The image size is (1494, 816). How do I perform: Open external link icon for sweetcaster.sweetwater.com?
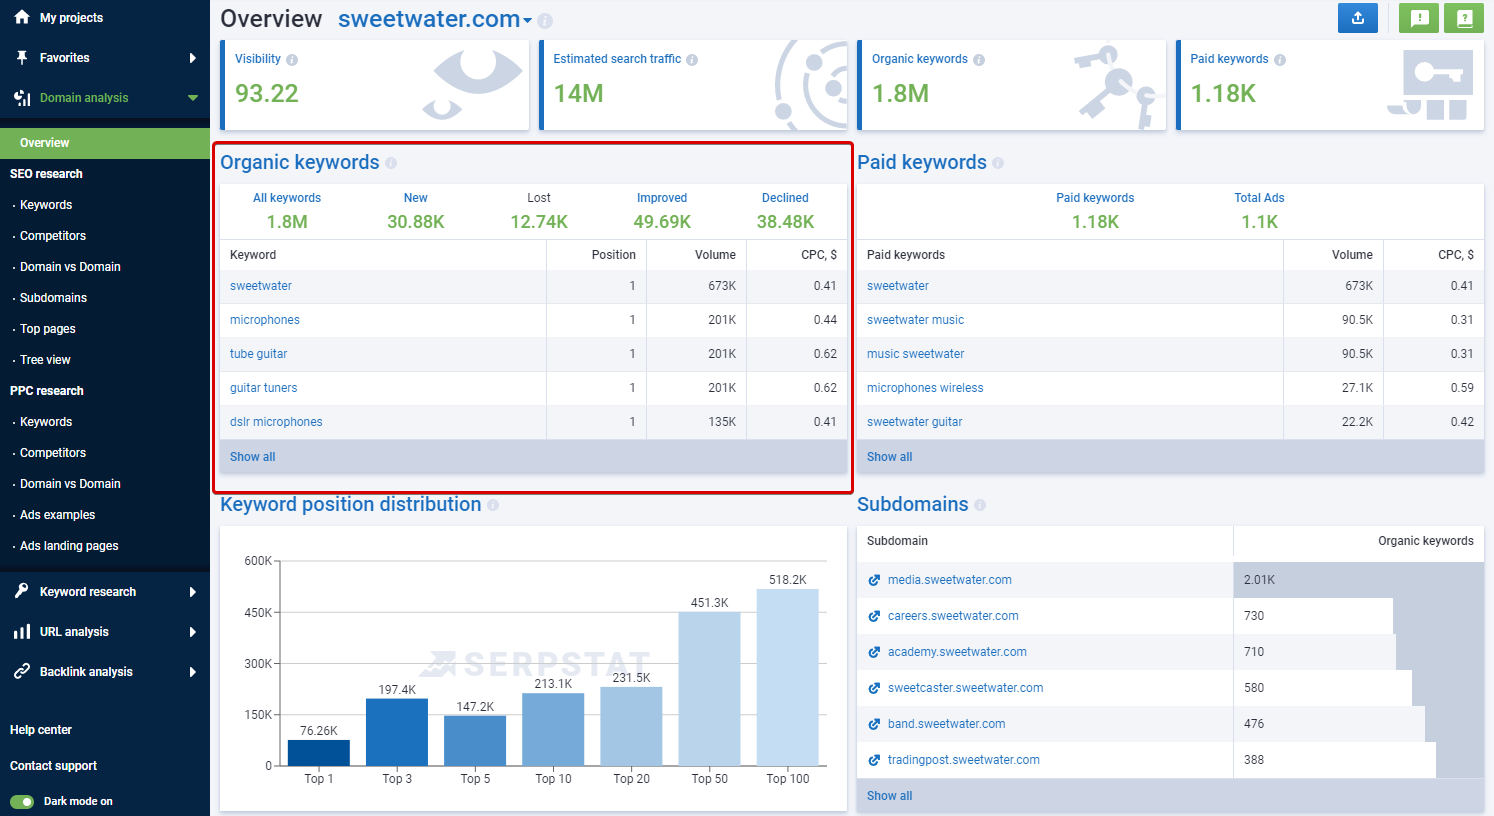tap(874, 688)
